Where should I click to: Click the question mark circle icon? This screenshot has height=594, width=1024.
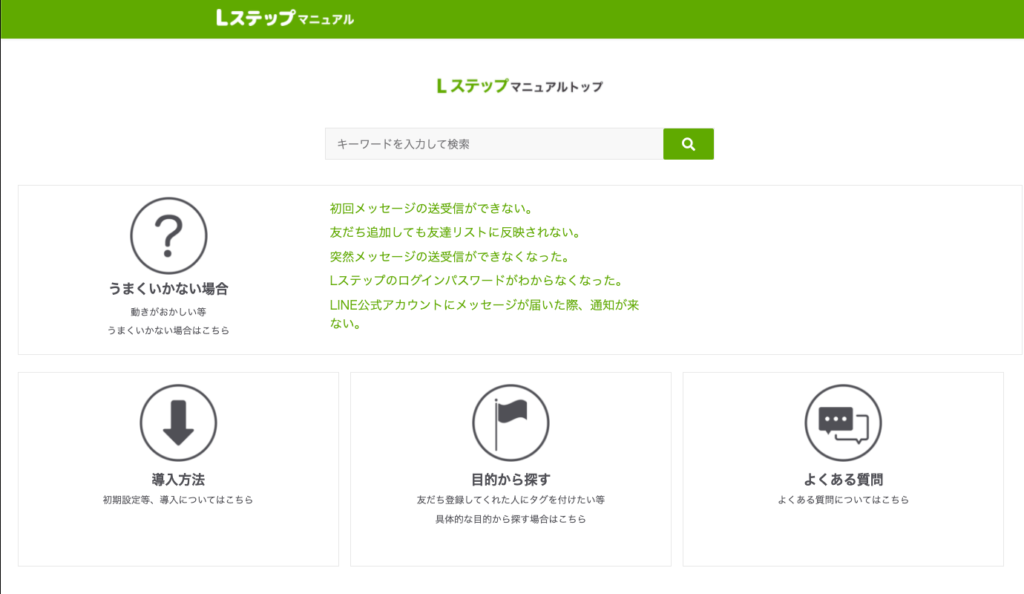[x=168, y=236]
